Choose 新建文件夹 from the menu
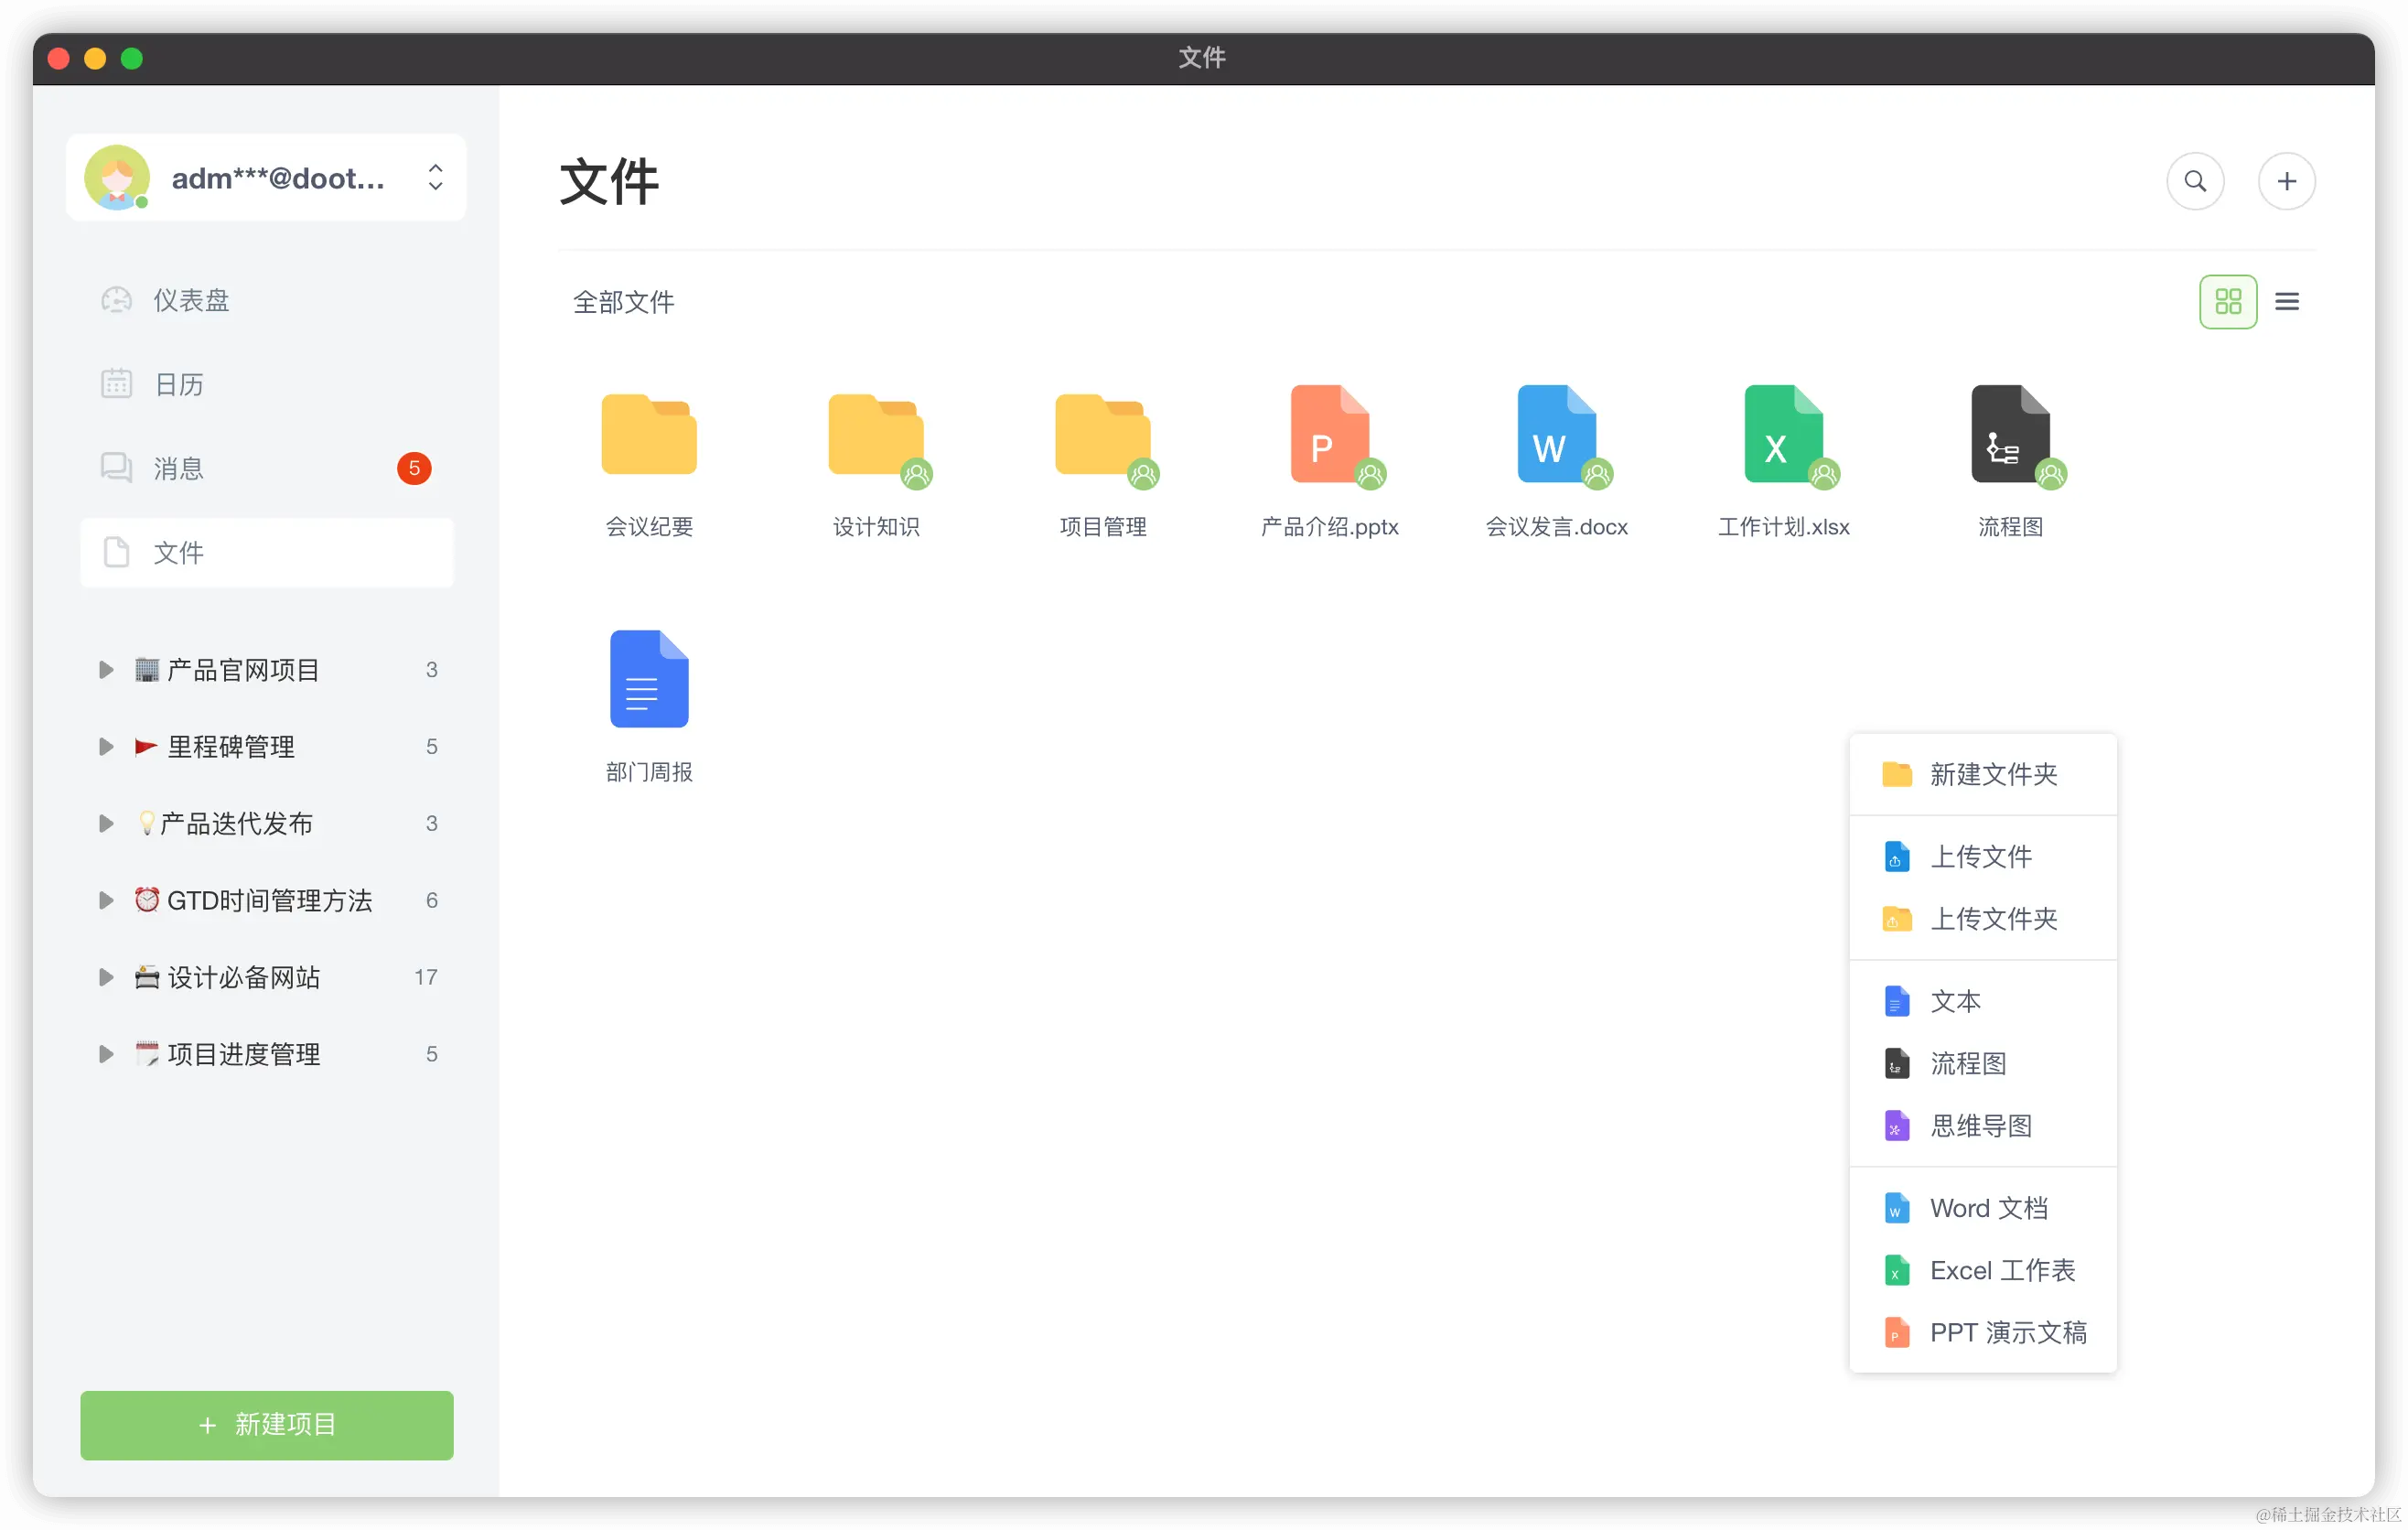Image resolution: width=2408 pixels, height=1530 pixels. [1991, 775]
